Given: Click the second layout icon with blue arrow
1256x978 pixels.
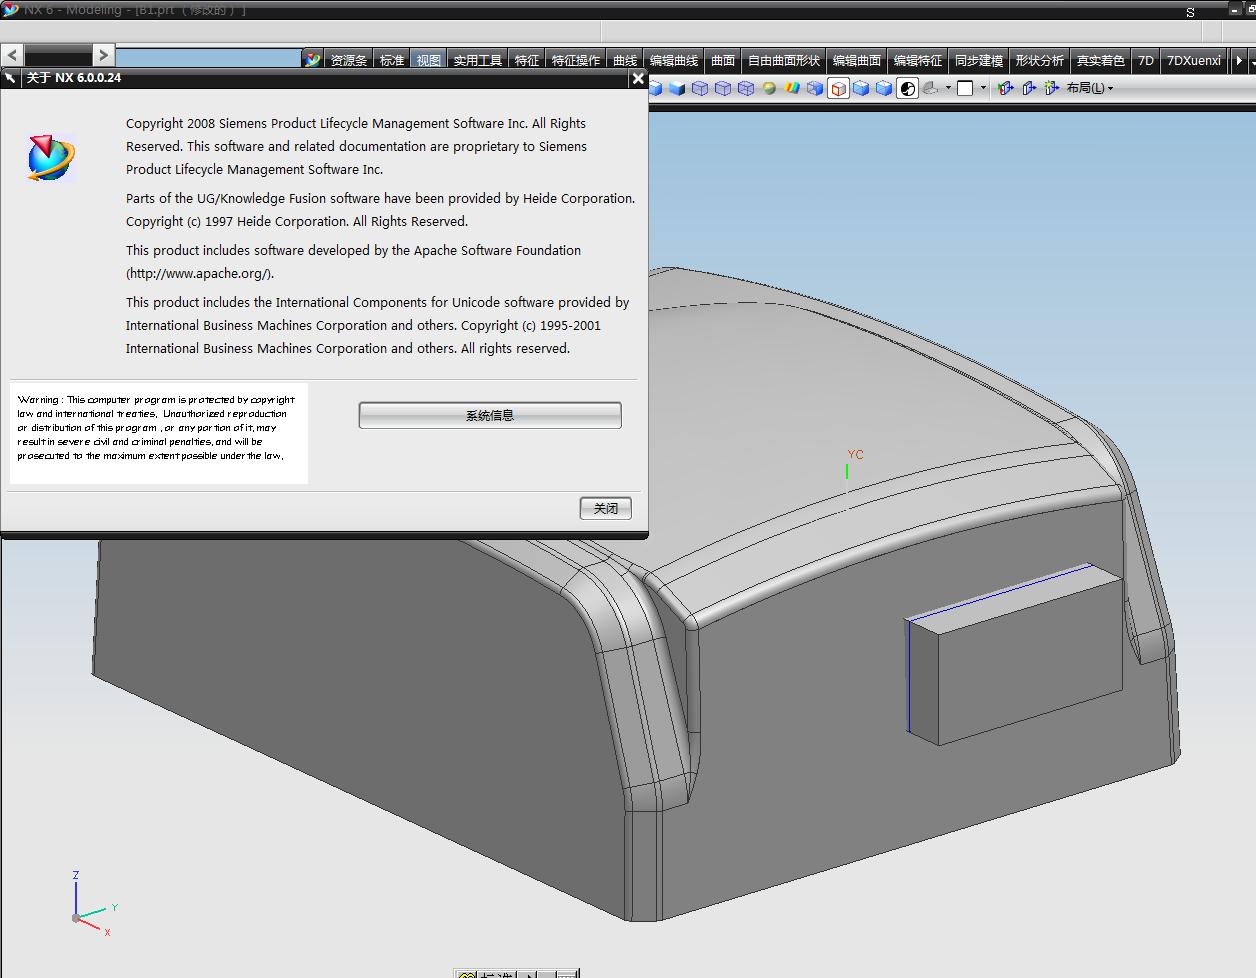Looking at the screenshot, I should 1029,88.
